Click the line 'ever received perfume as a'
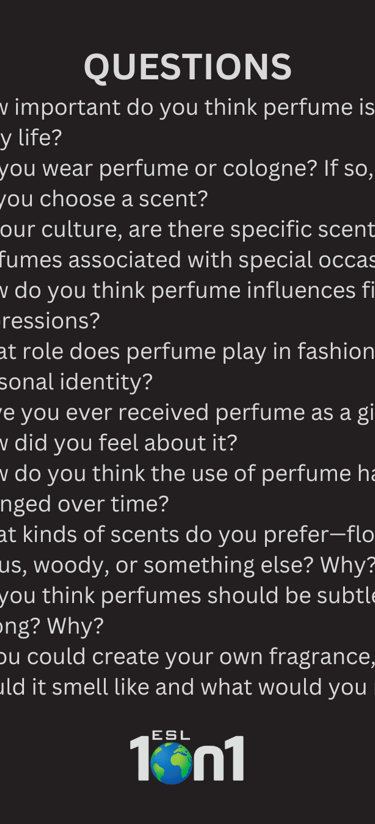The height and width of the screenshot is (824, 375). 188,413
